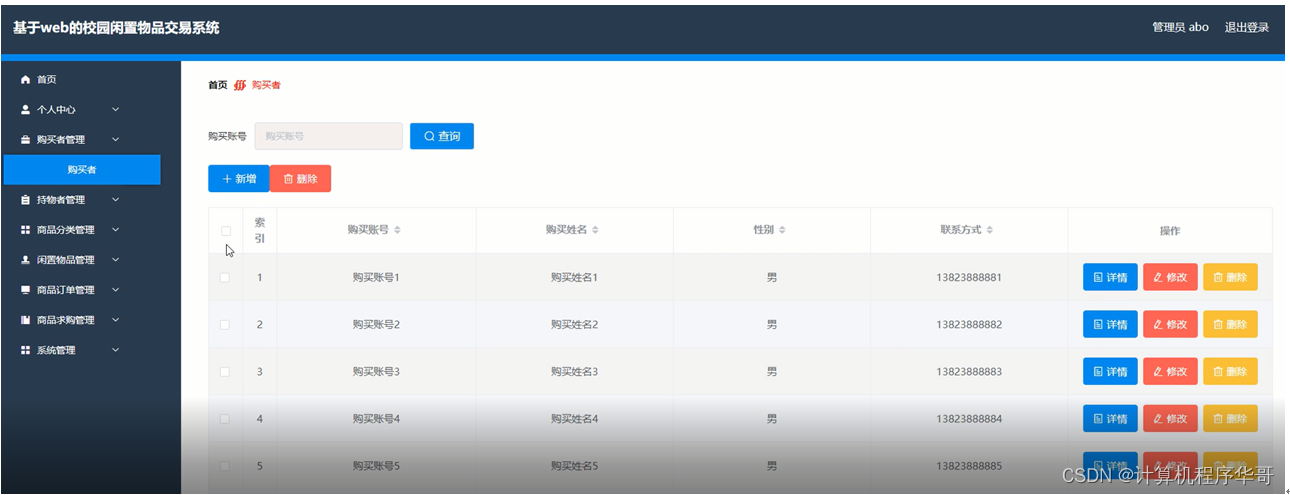The height and width of the screenshot is (495, 1290).
Task: Open 详情 for 购买账号4
Action: [x=1110, y=418]
